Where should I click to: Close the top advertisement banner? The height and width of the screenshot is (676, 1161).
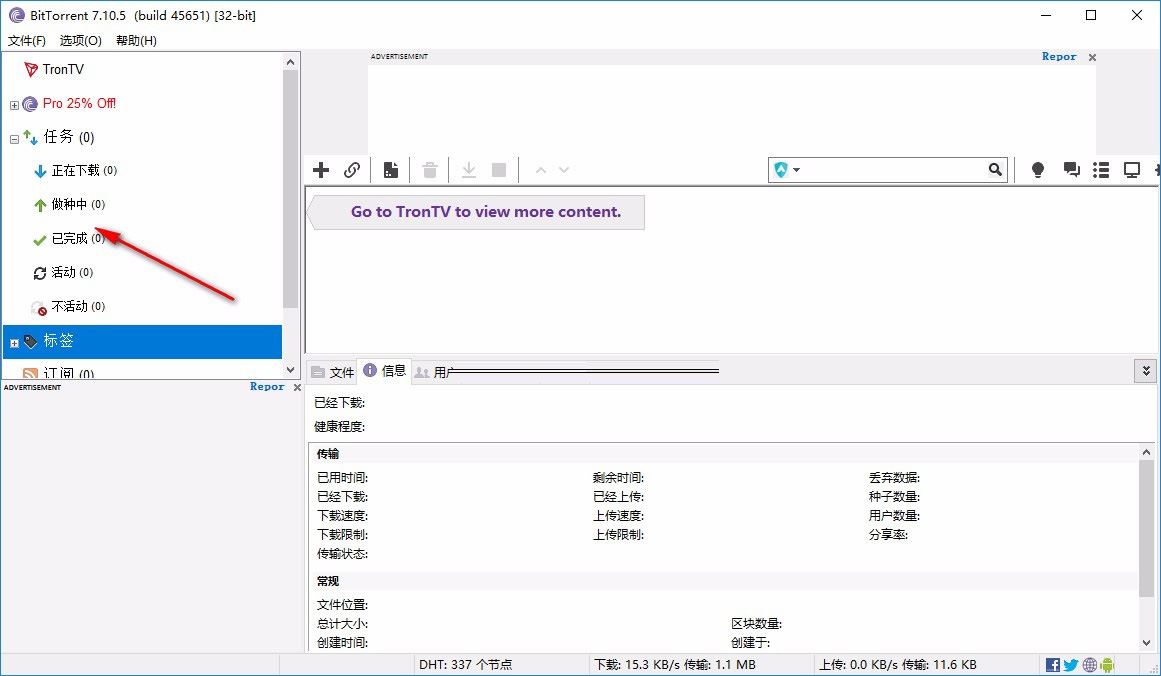[1092, 57]
